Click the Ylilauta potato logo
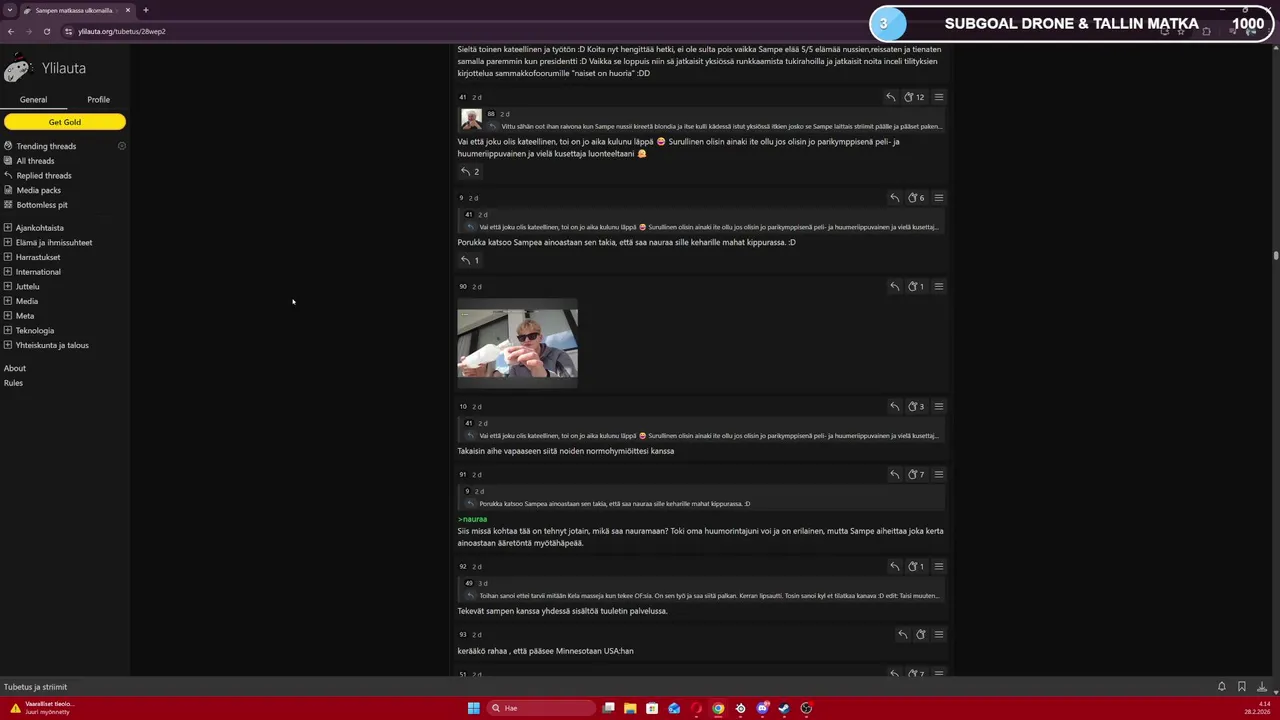Screen dimensions: 1280x720 click(17, 69)
